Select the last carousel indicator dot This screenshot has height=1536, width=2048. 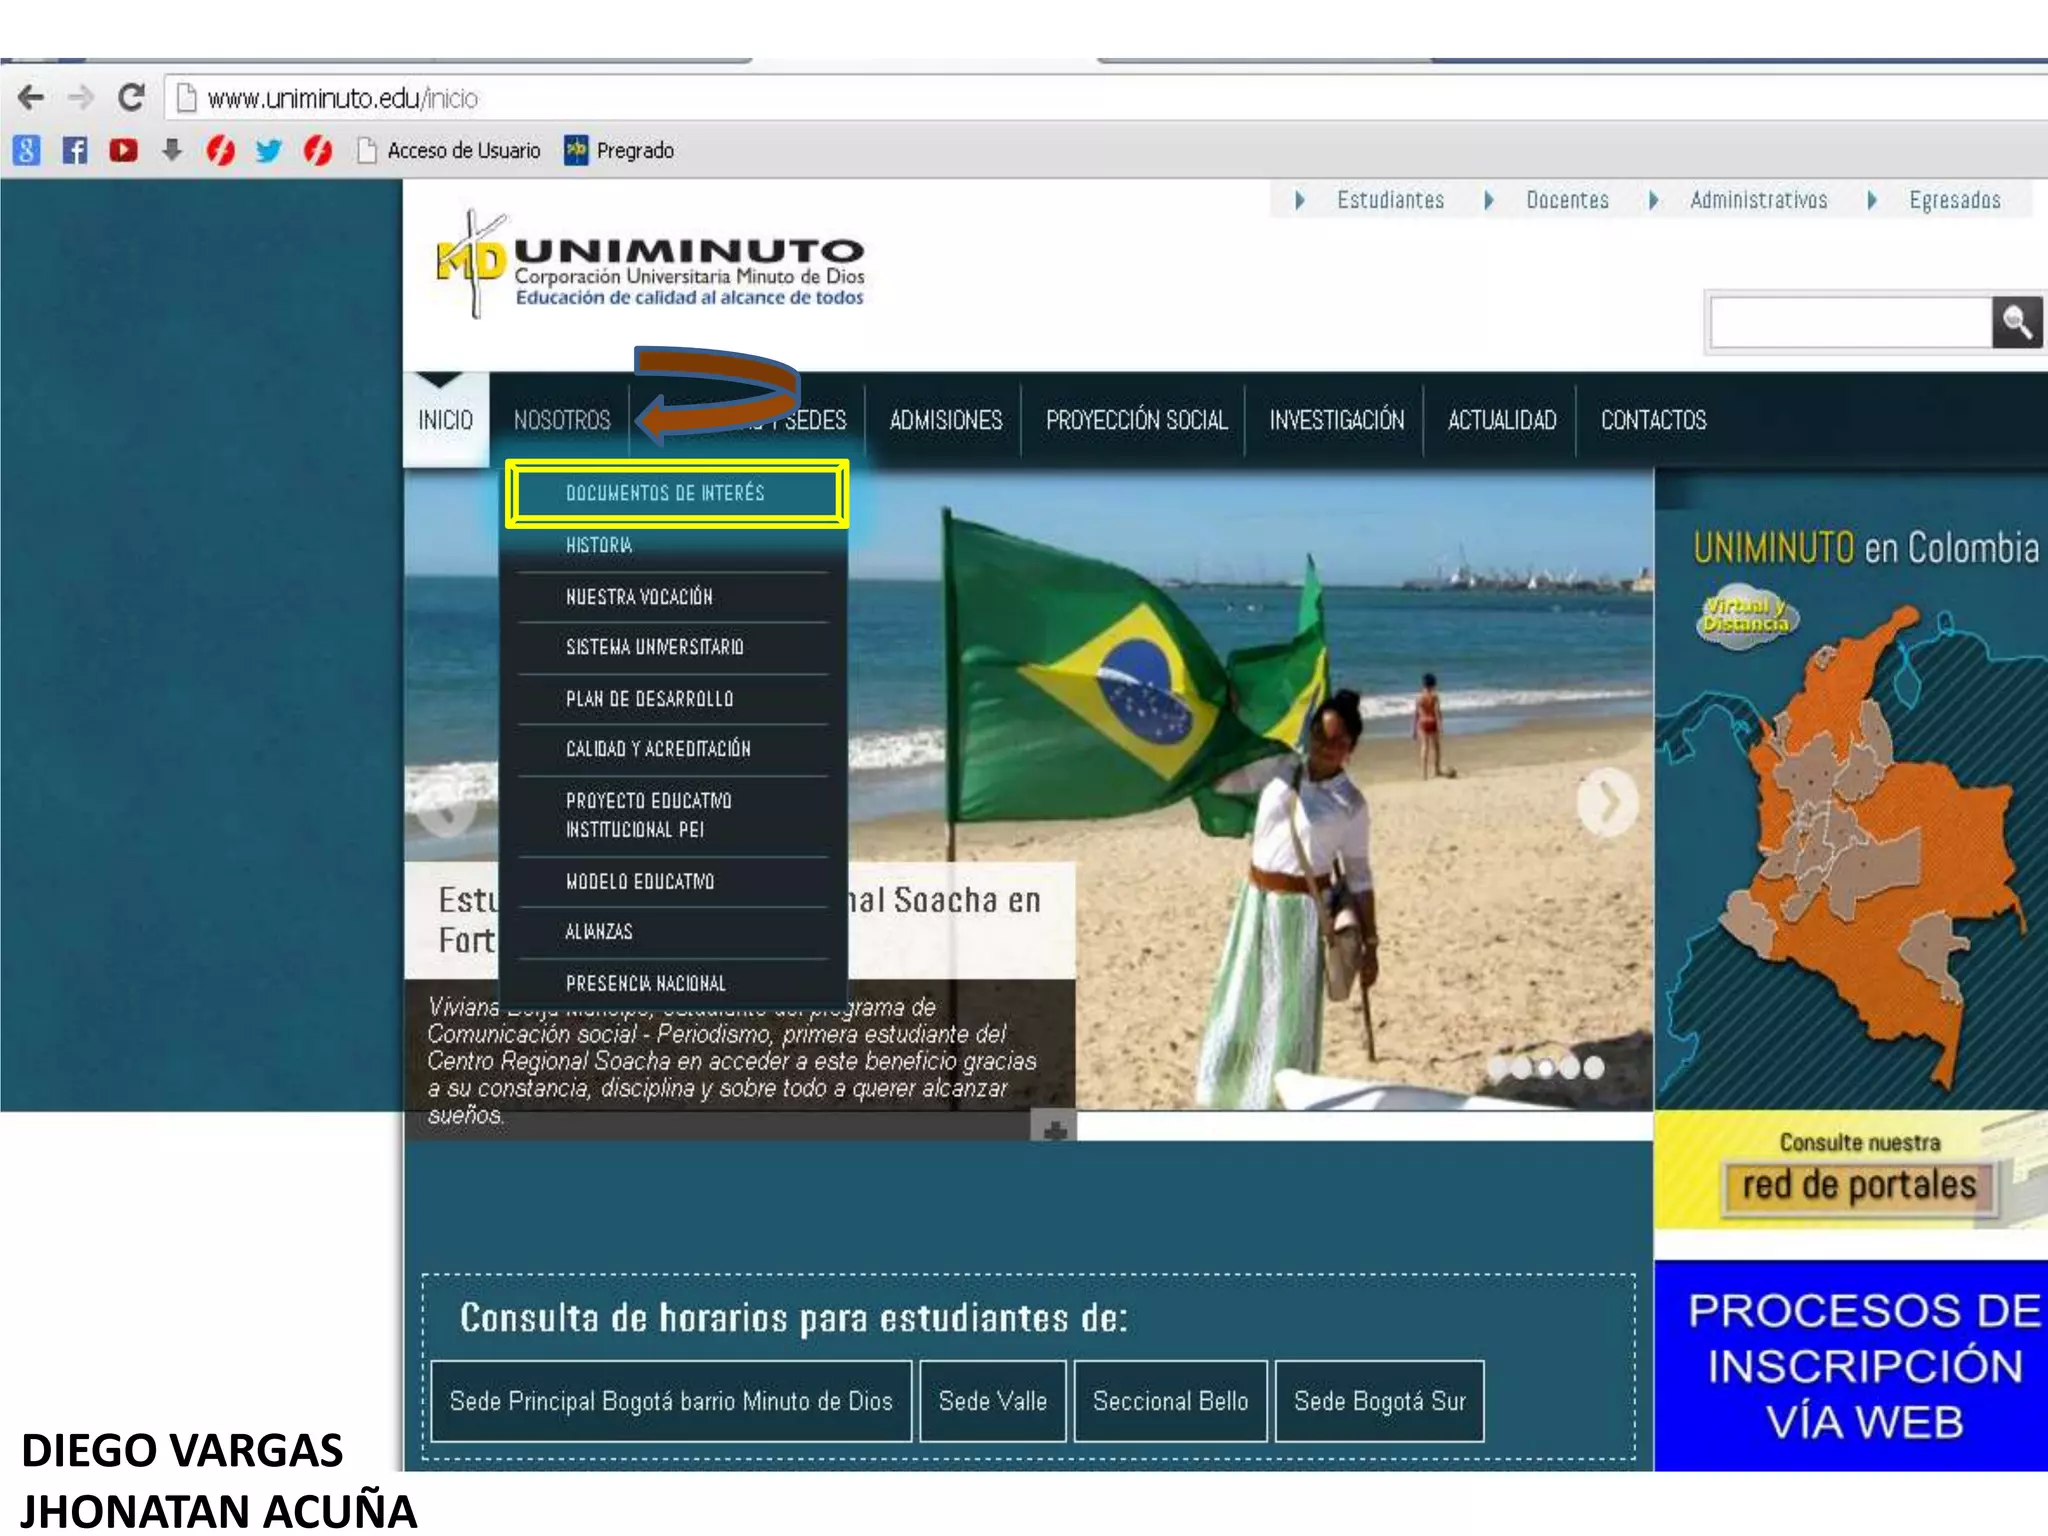point(1594,1068)
